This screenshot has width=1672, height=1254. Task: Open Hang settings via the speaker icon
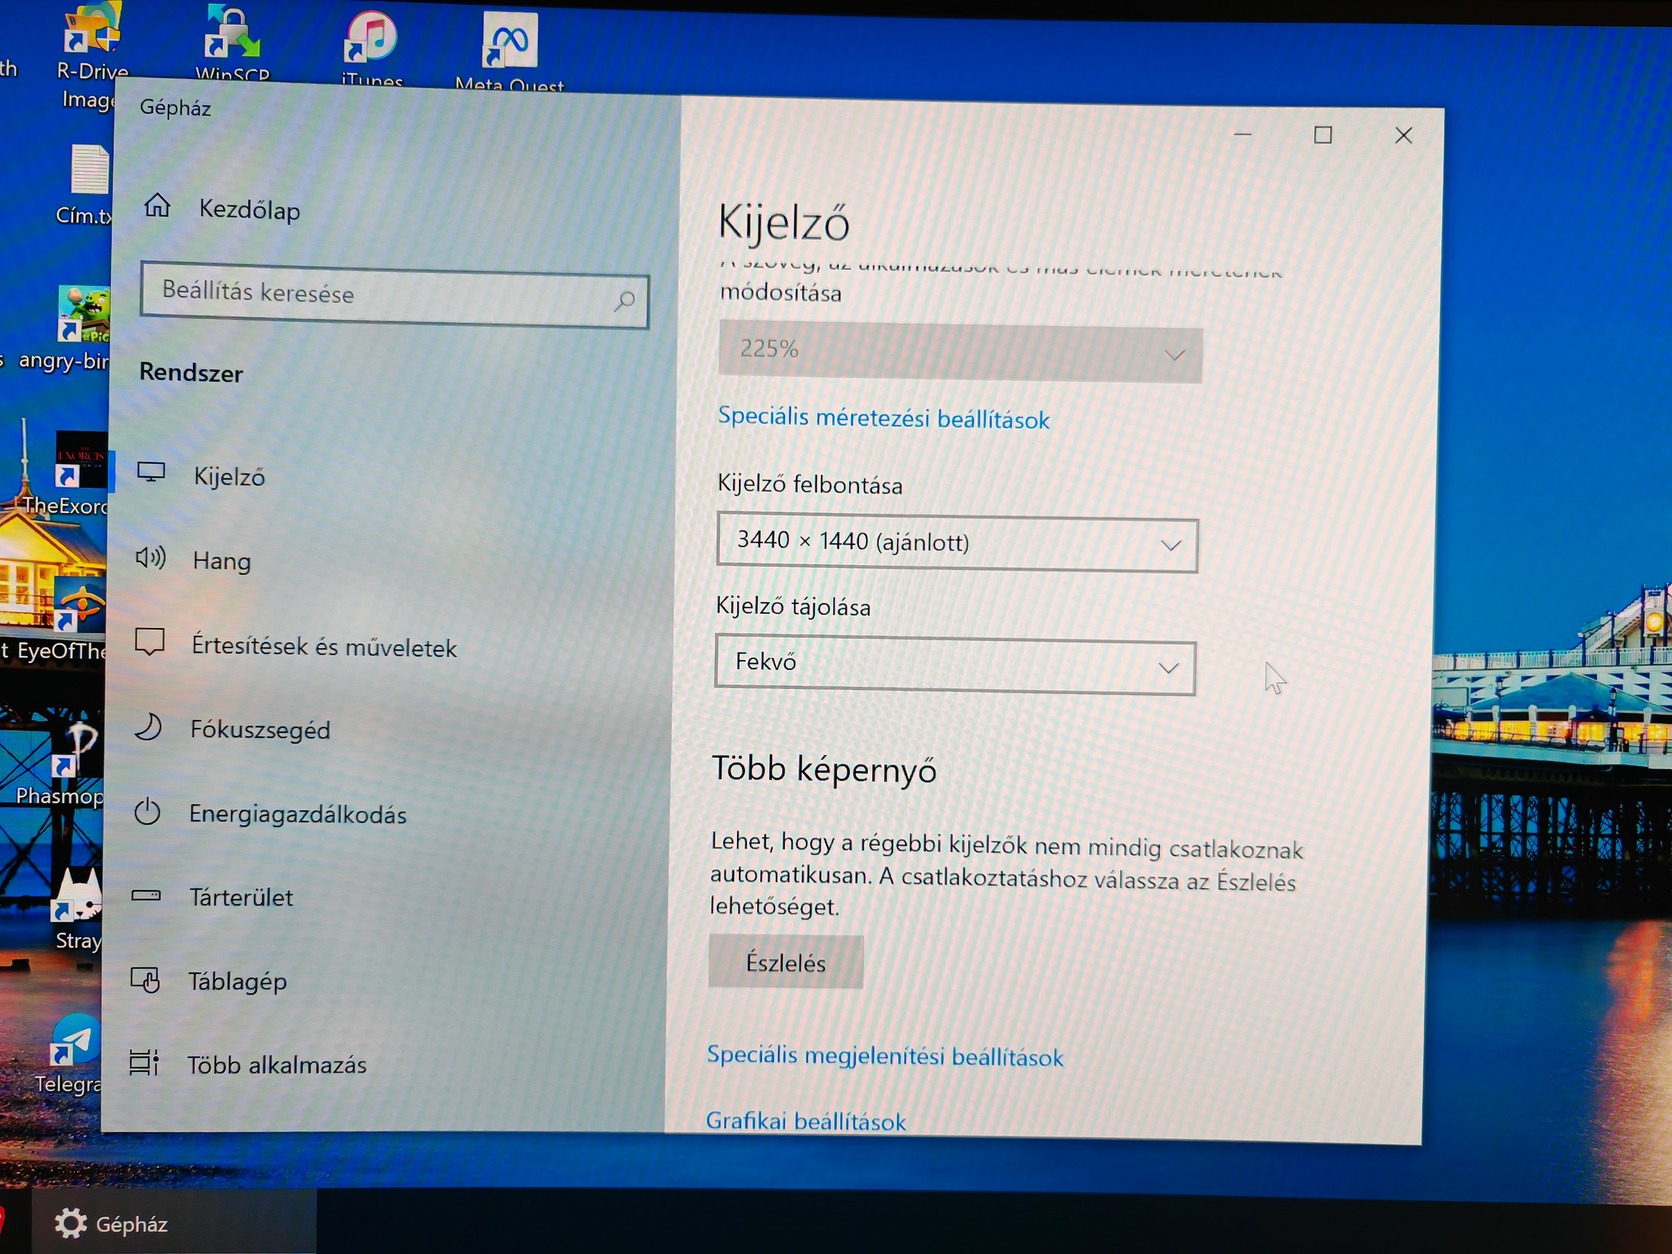pos(151,559)
